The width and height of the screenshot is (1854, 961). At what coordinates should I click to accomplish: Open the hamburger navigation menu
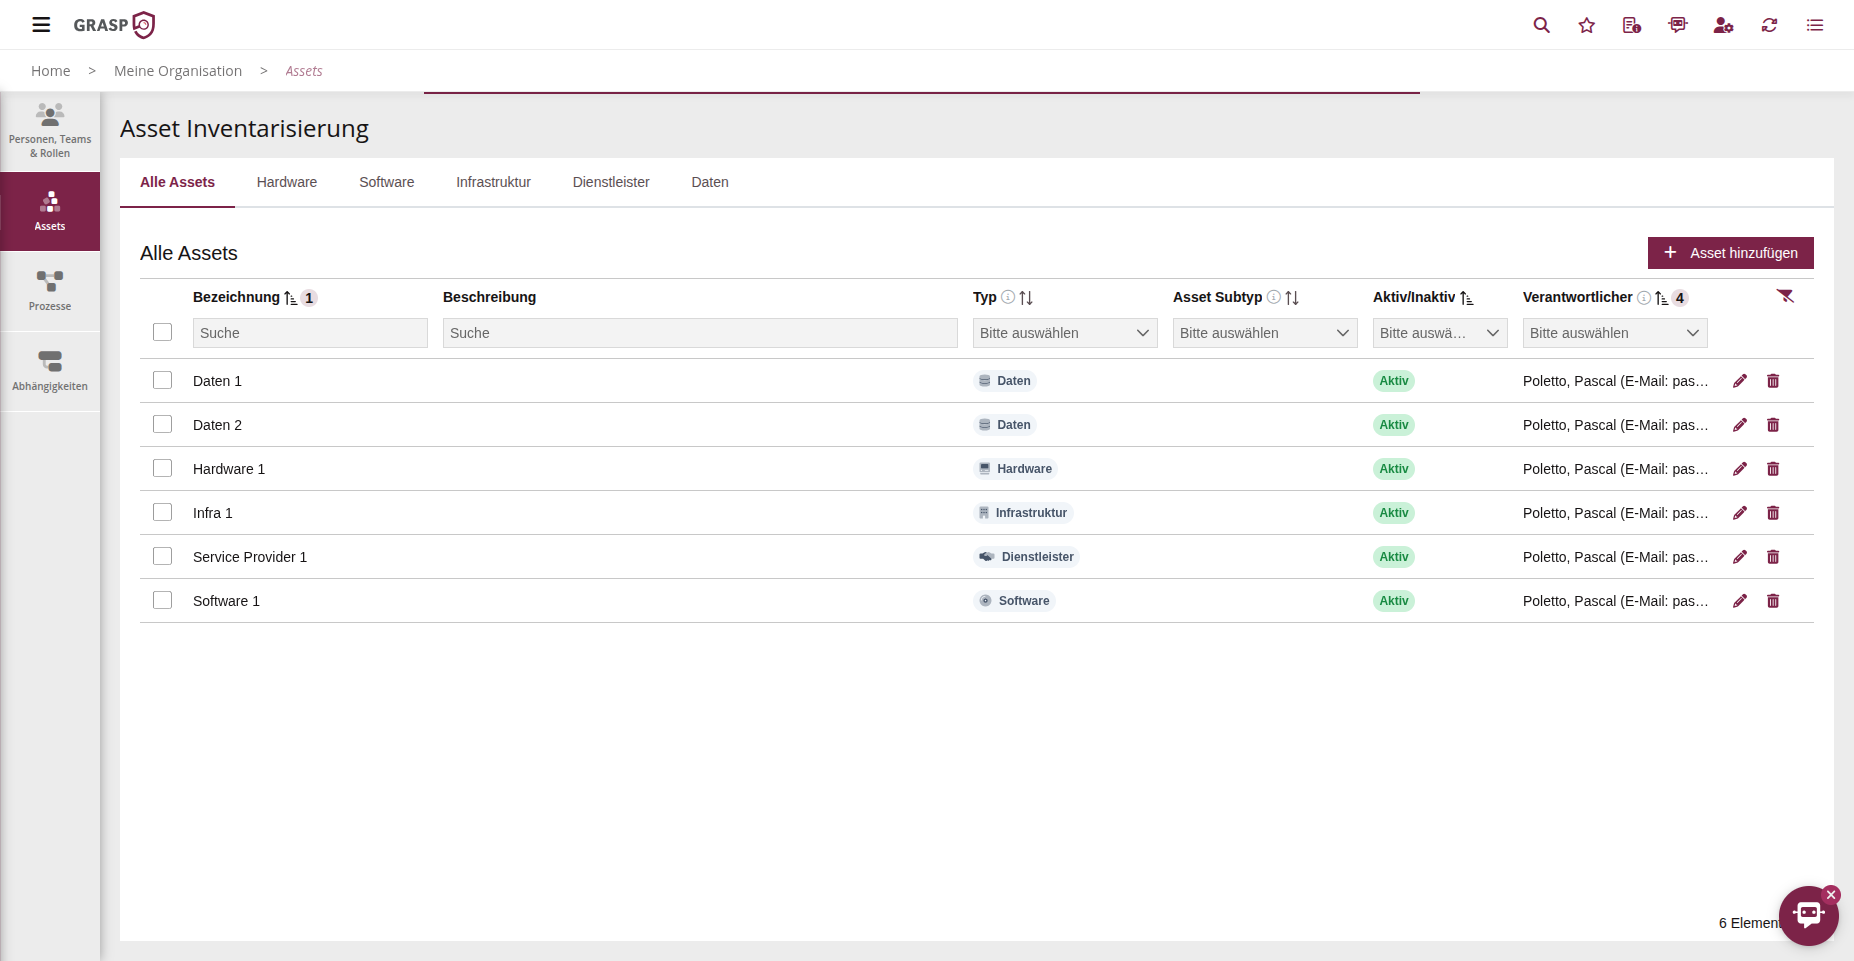[x=41, y=25]
